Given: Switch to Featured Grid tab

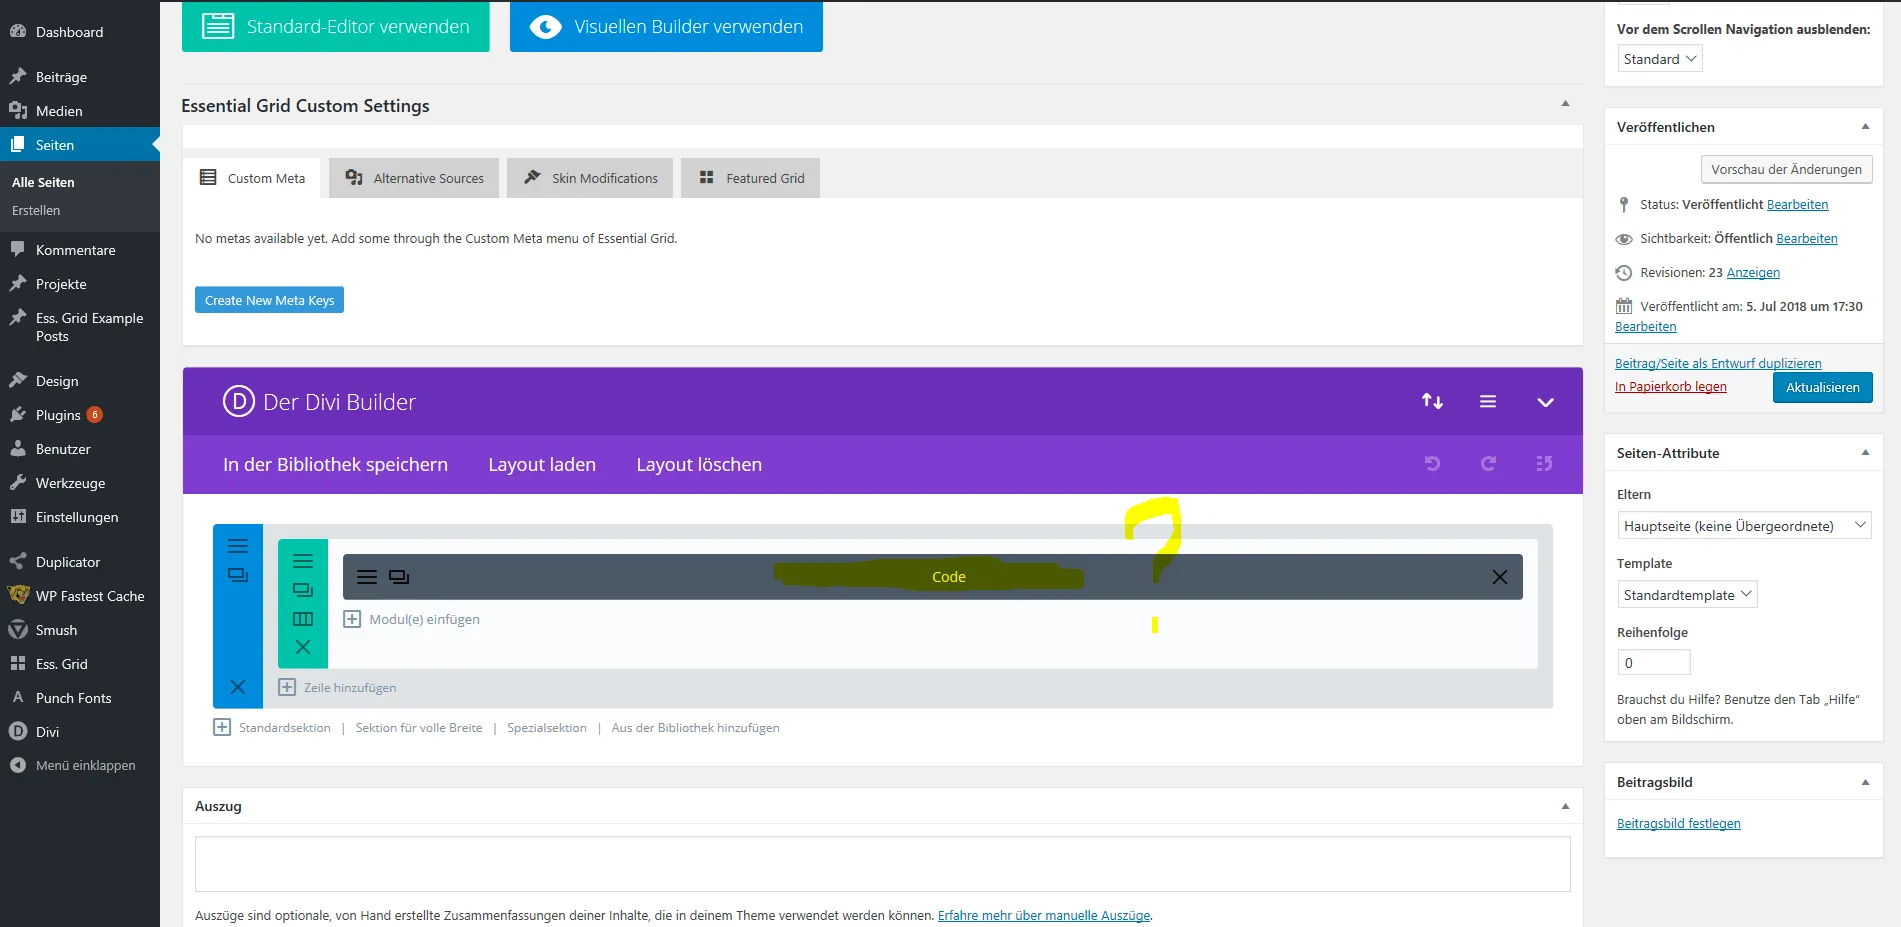Looking at the screenshot, I should click(x=751, y=178).
